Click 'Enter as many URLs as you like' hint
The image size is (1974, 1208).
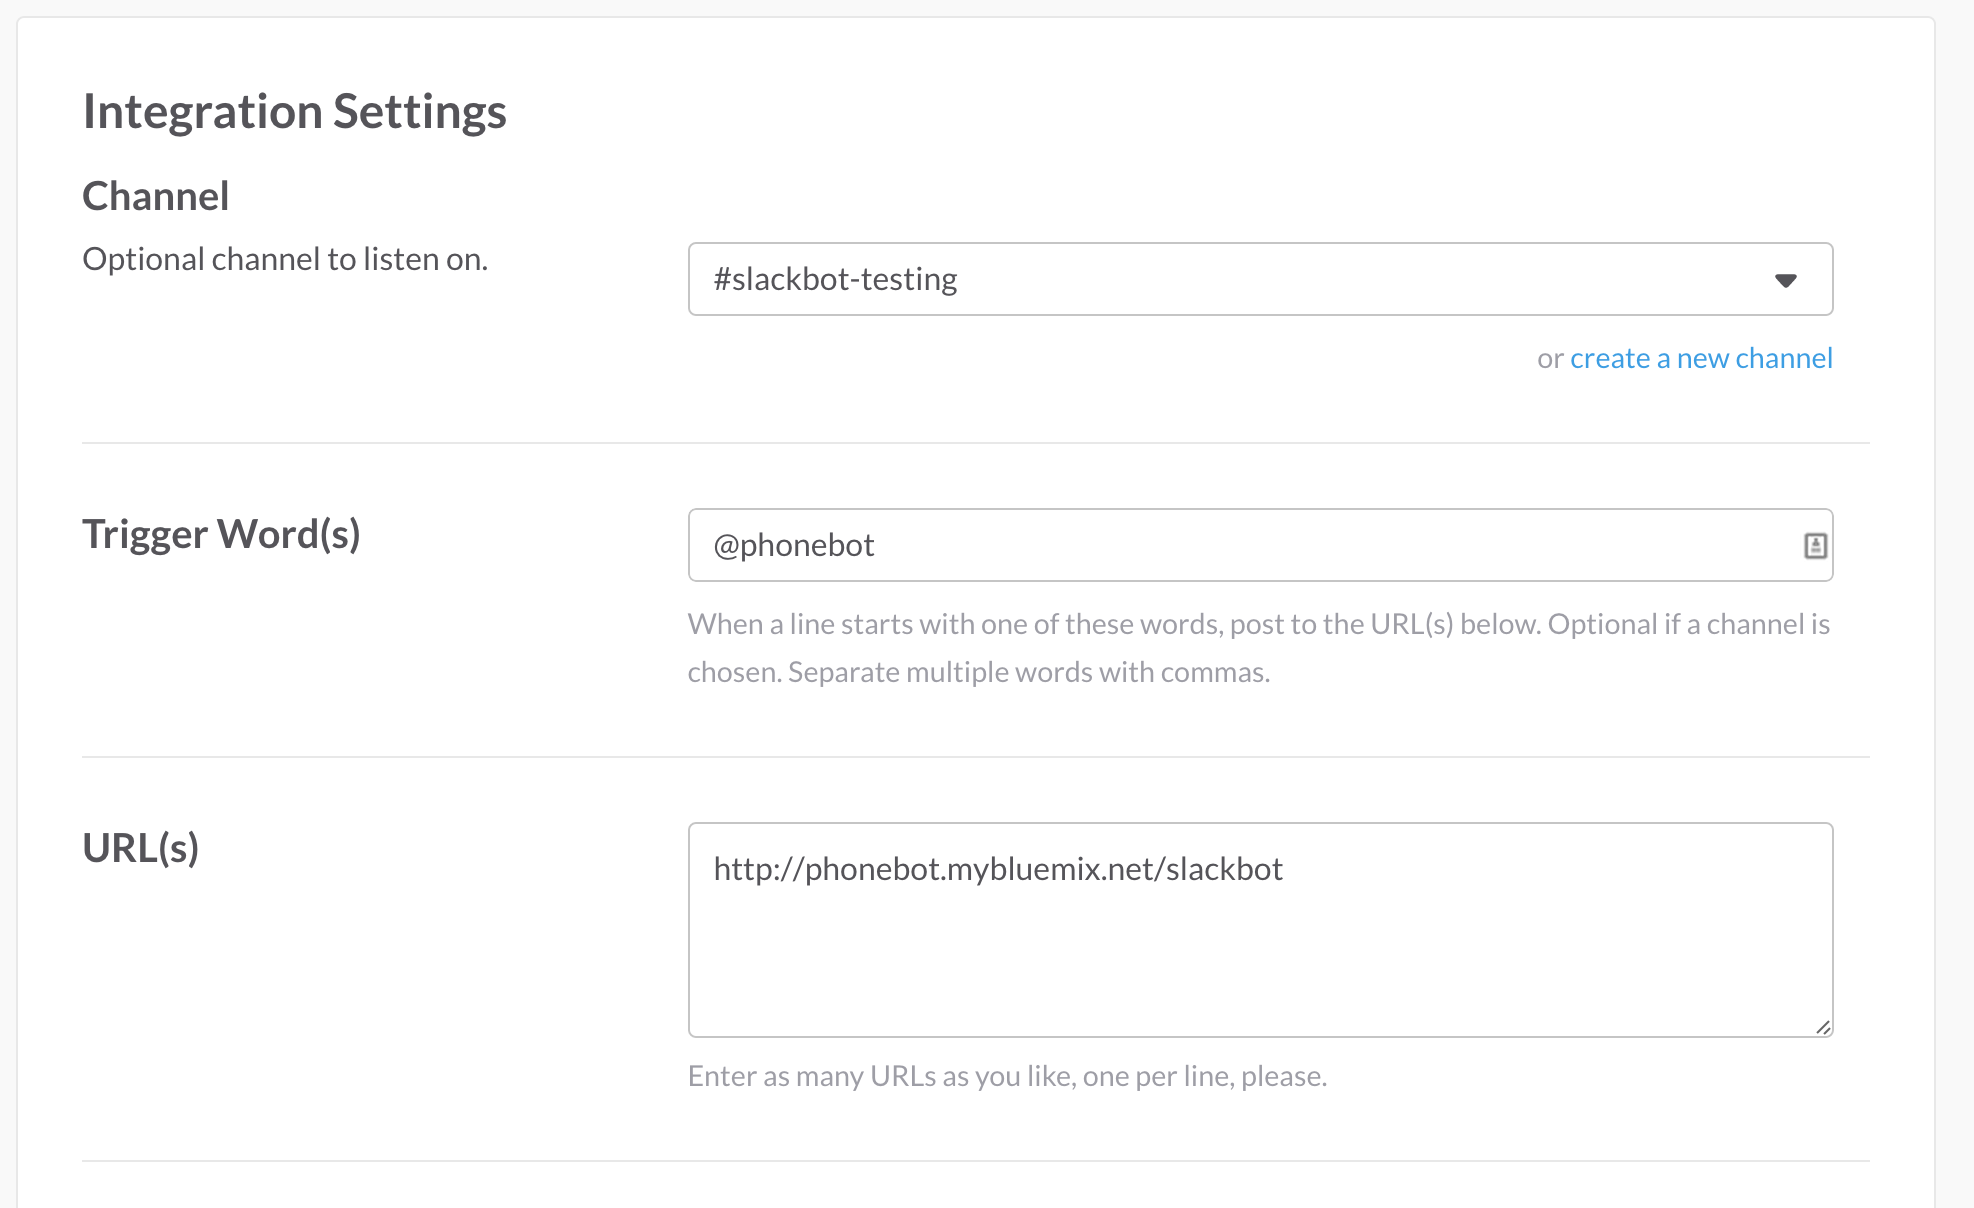point(1007,1076)
